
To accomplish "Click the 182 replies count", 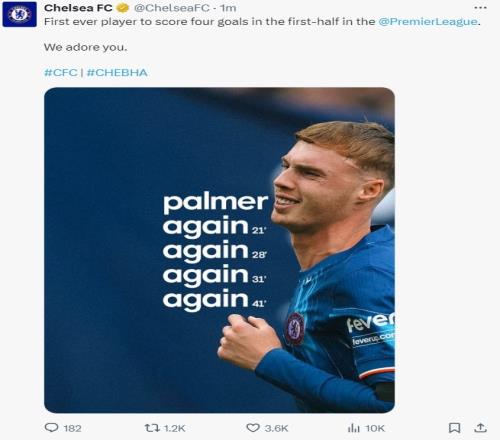I will [x=72, y=428].
